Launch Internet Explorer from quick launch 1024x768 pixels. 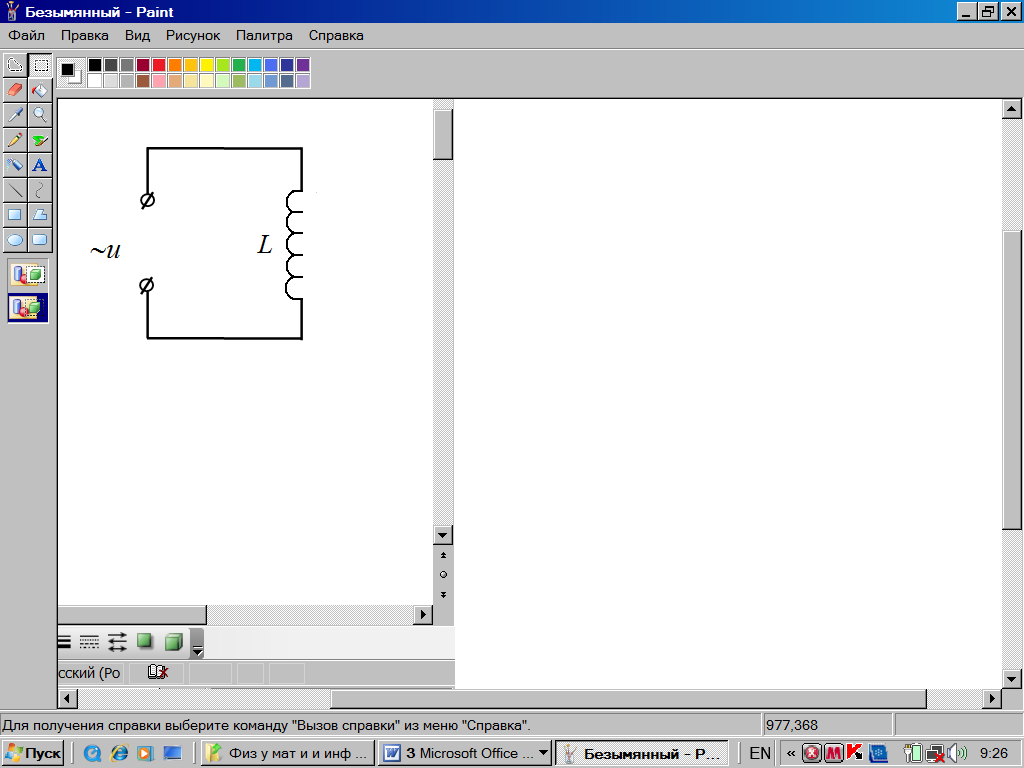point(119,754)
